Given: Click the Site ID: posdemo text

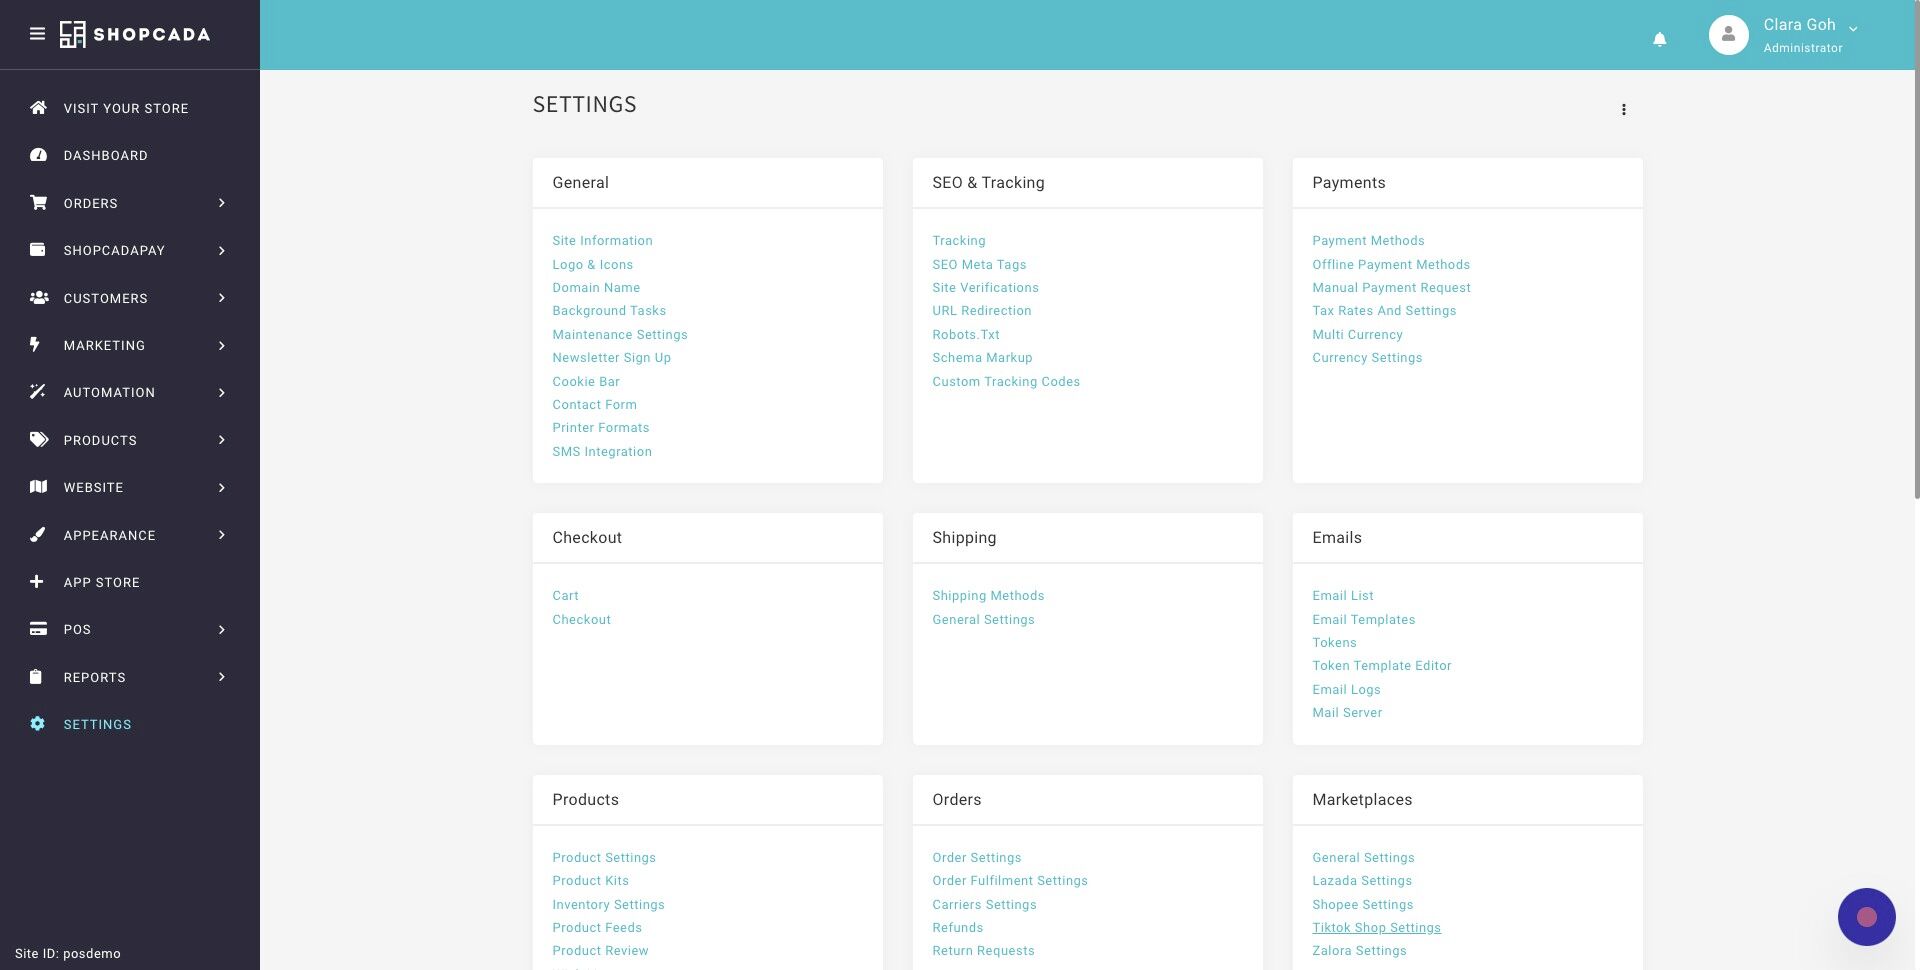Looking at the screenshot, I should coord(68,954).
